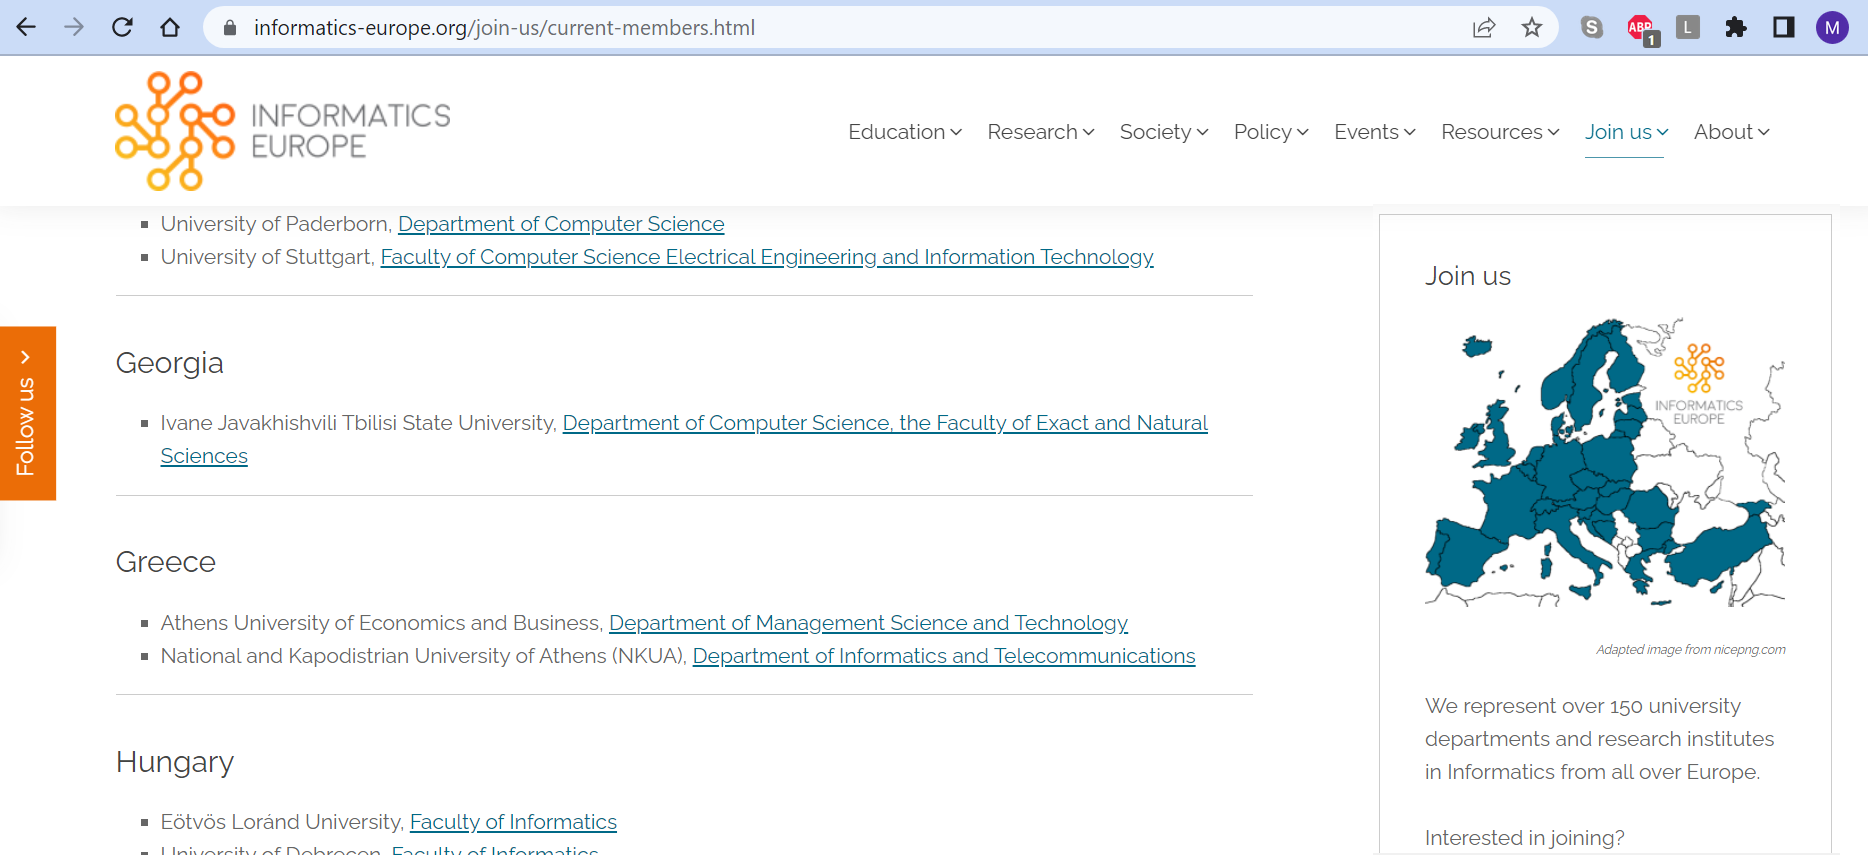This screenshot has width=1868, height=855.
Task: Bookmark this page with the star icon
Action: pyautogui.click(x=1532, y=28)
